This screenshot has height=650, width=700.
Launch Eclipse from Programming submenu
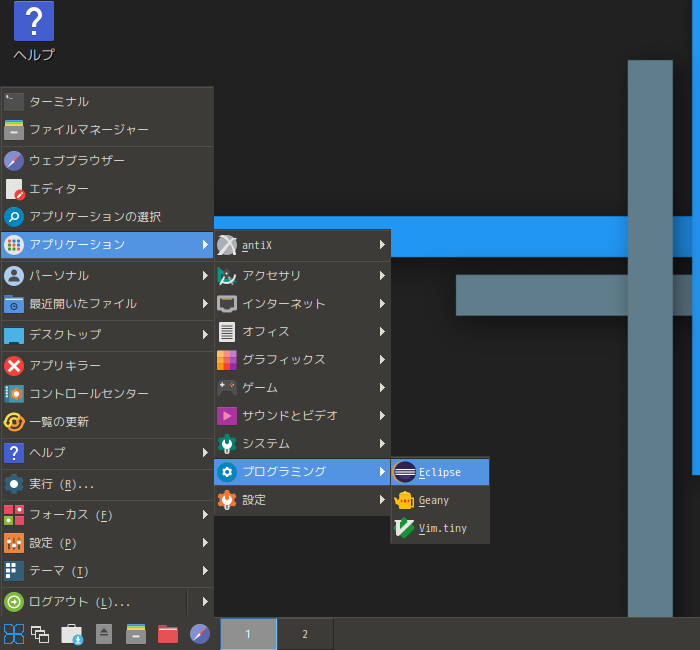440,472
